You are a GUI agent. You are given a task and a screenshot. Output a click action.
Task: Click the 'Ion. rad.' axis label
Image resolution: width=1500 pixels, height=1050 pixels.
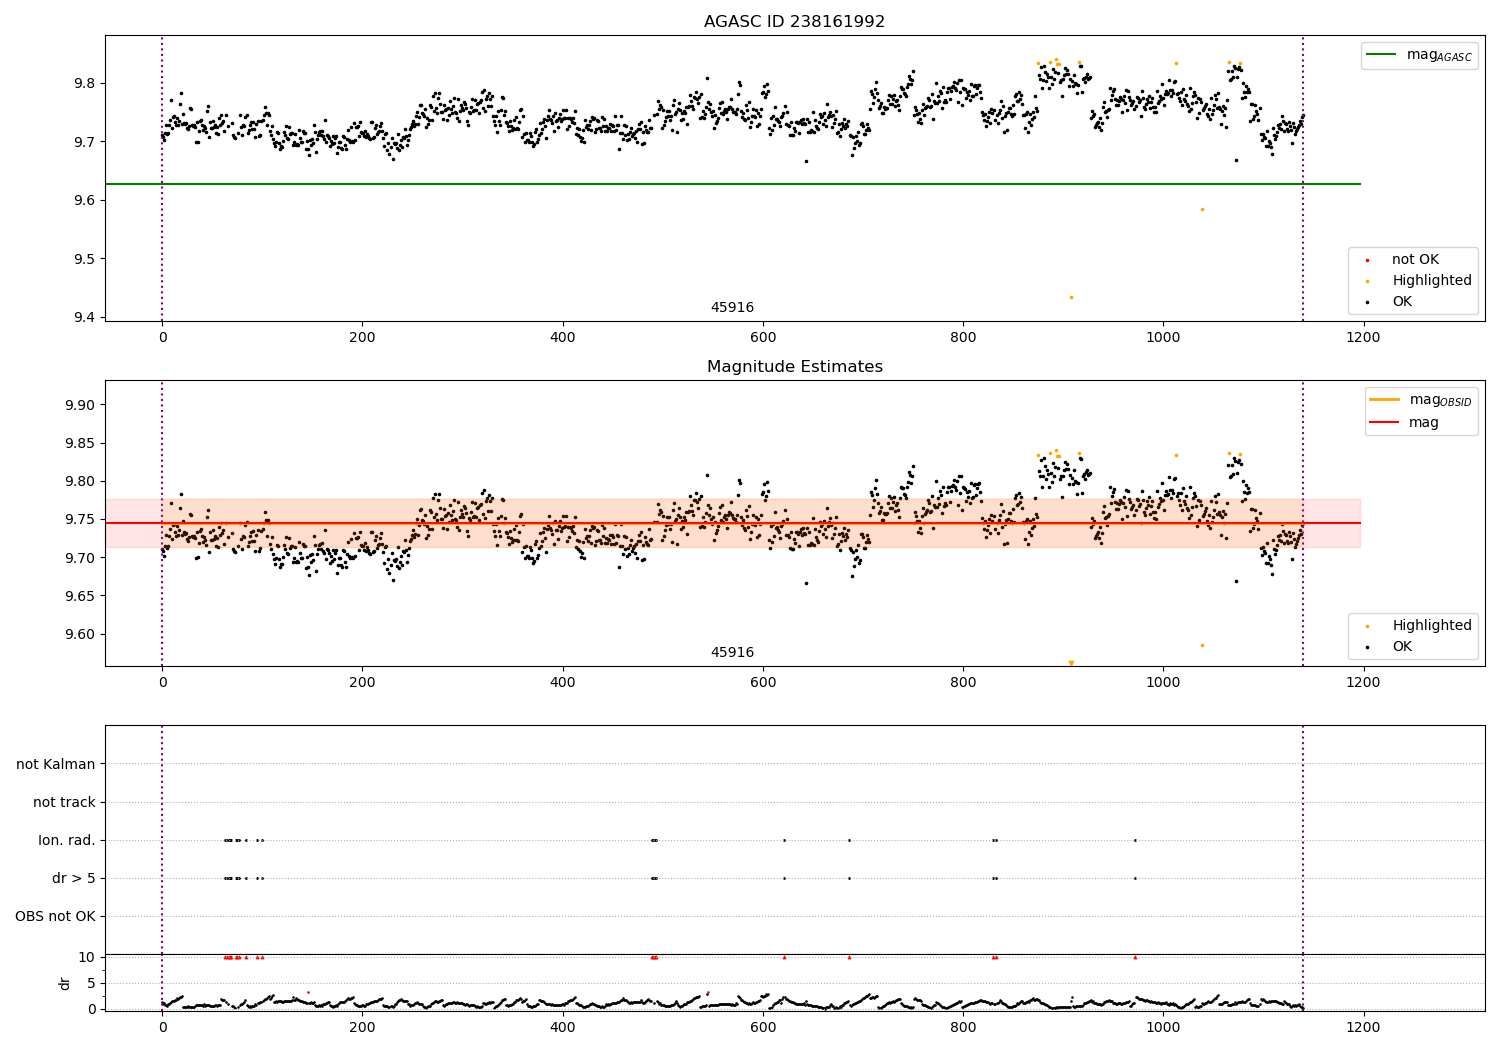(67, 840)
